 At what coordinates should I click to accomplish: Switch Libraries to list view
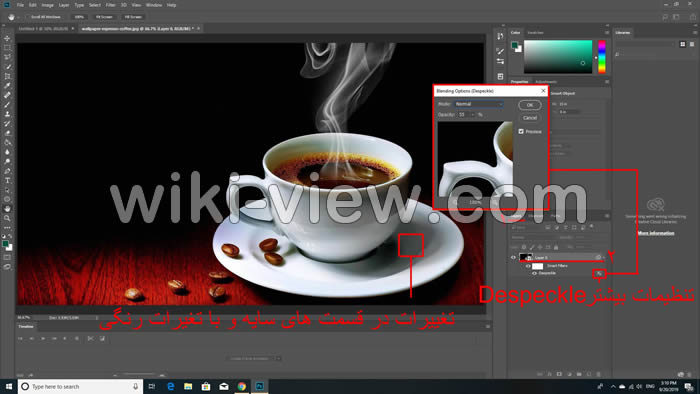pyautogui.click(x=692, y=44)
